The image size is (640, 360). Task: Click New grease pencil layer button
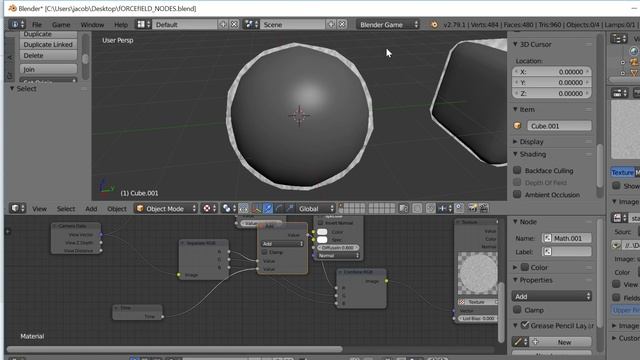point(560,342)
